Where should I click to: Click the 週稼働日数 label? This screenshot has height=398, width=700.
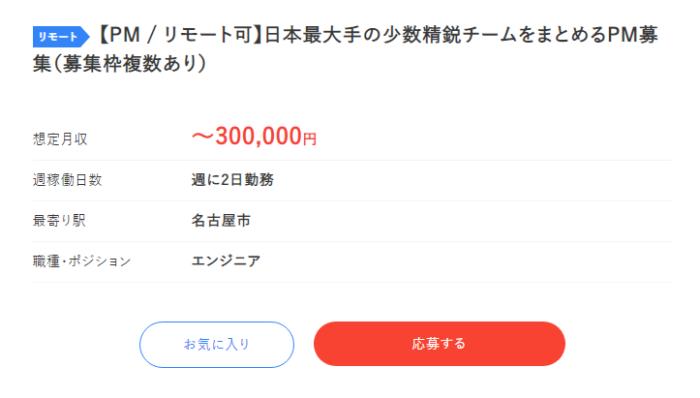pyautogui.click(x=67, y=180)
